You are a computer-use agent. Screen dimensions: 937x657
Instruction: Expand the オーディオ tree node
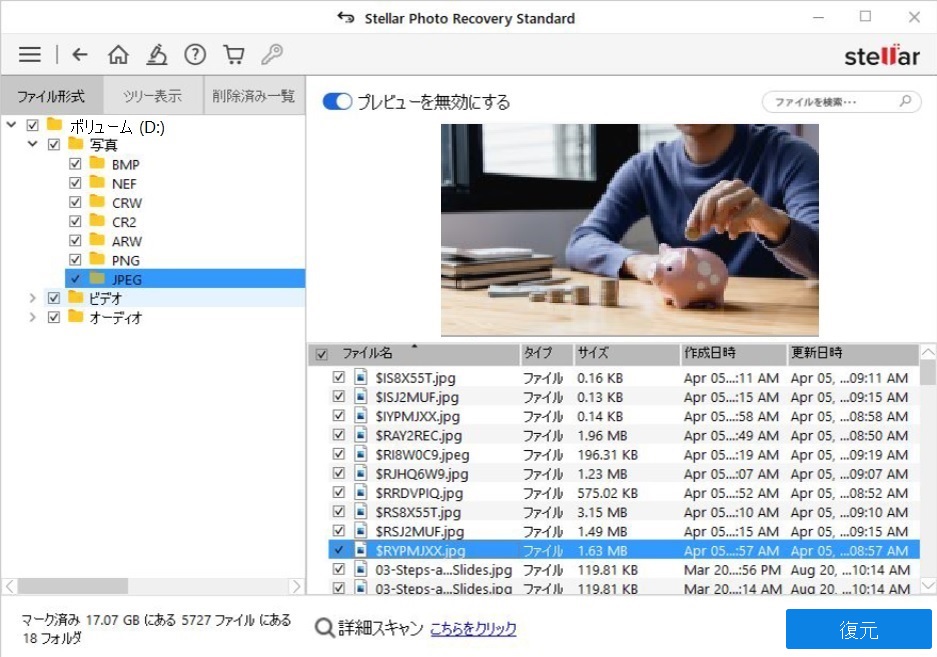pos(32,316)
